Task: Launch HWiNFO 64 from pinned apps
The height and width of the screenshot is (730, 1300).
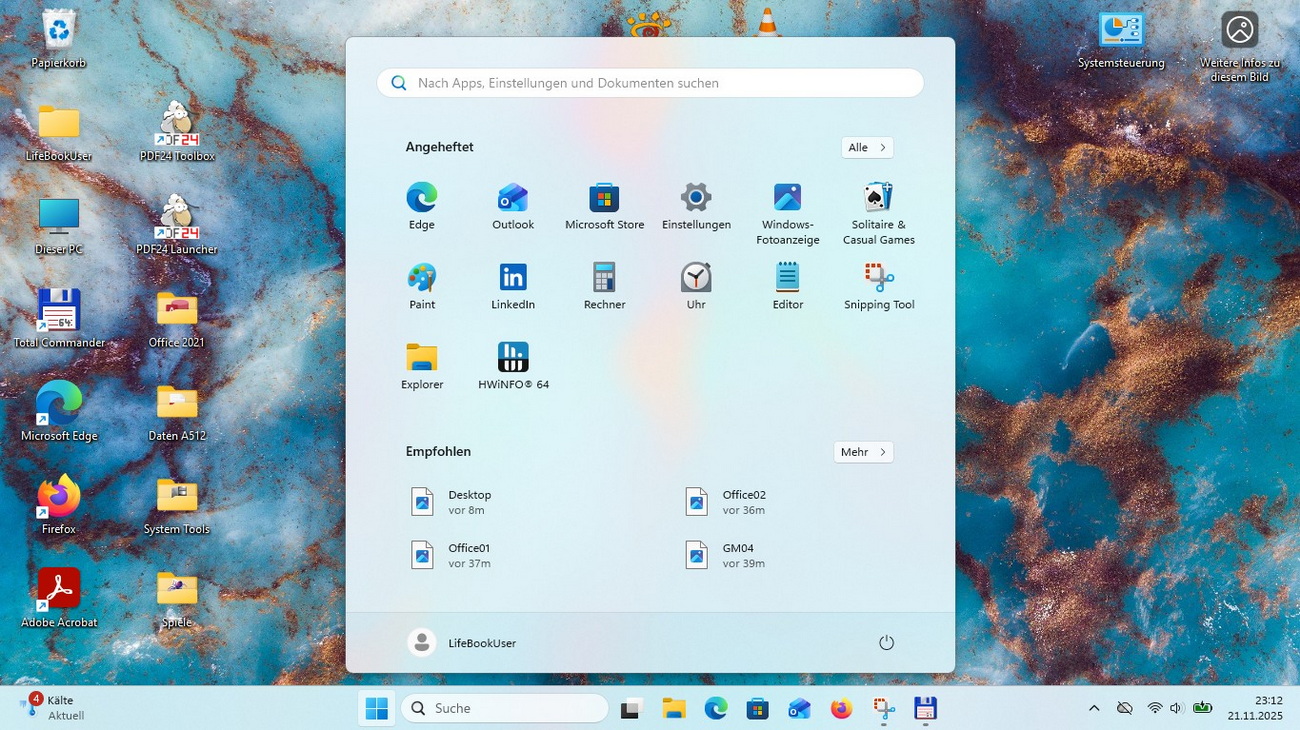Action: 513,360
